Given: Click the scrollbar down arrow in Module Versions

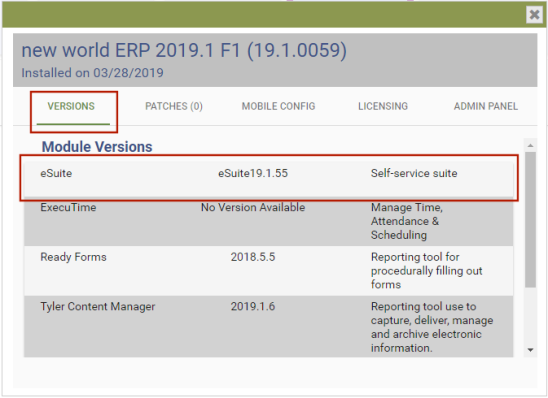Looking at the screenshot, I should (x=530, y=350).
